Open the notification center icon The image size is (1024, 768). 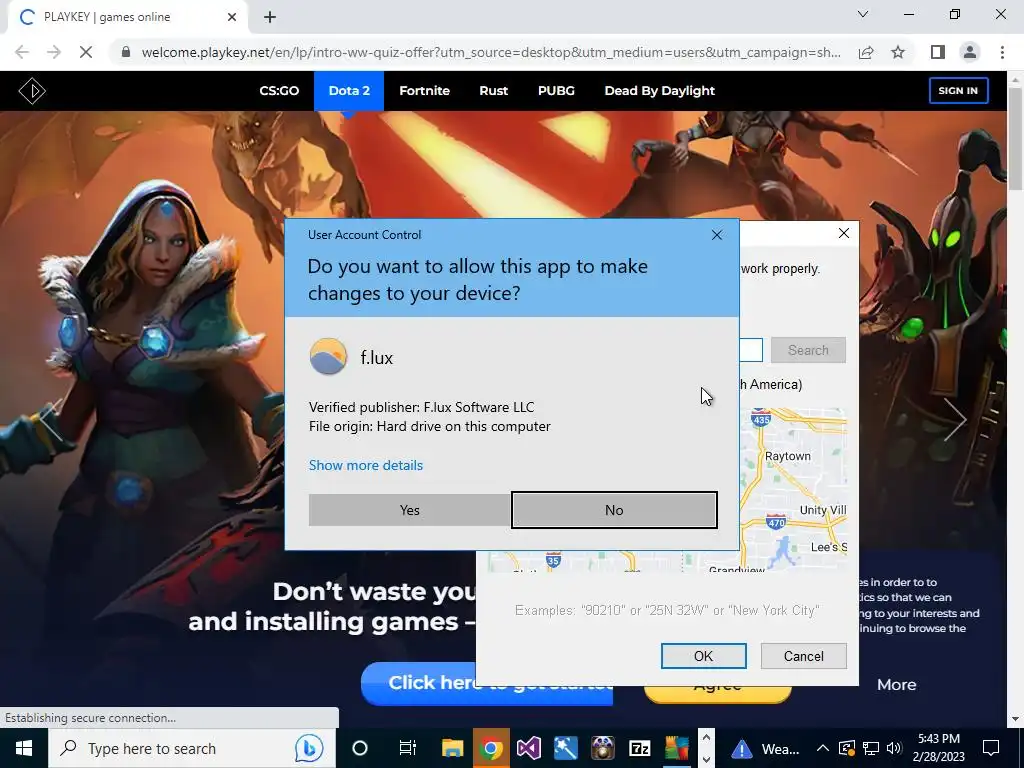[991, 748]
